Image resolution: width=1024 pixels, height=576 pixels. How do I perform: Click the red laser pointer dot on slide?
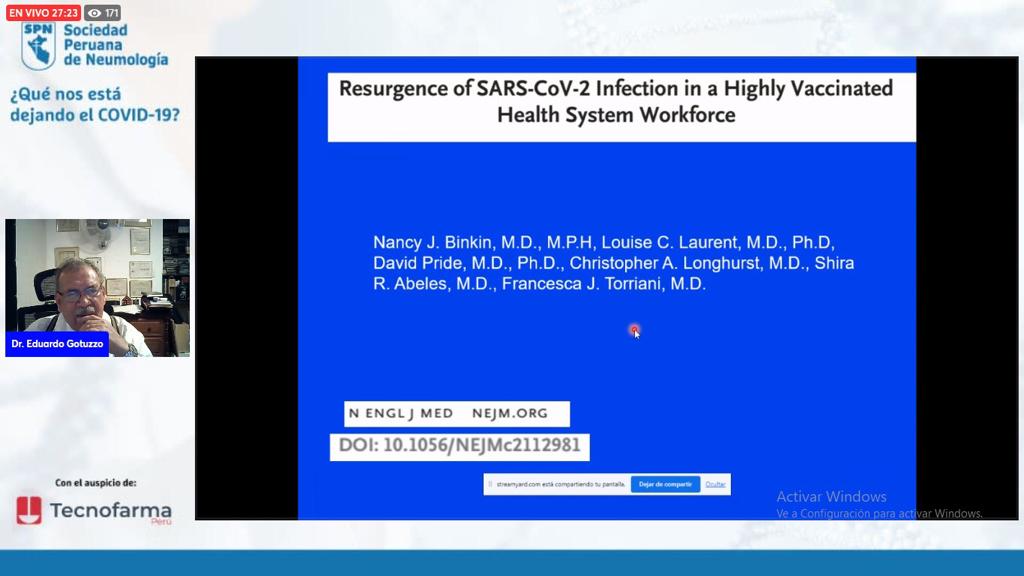tap(634, 329)
